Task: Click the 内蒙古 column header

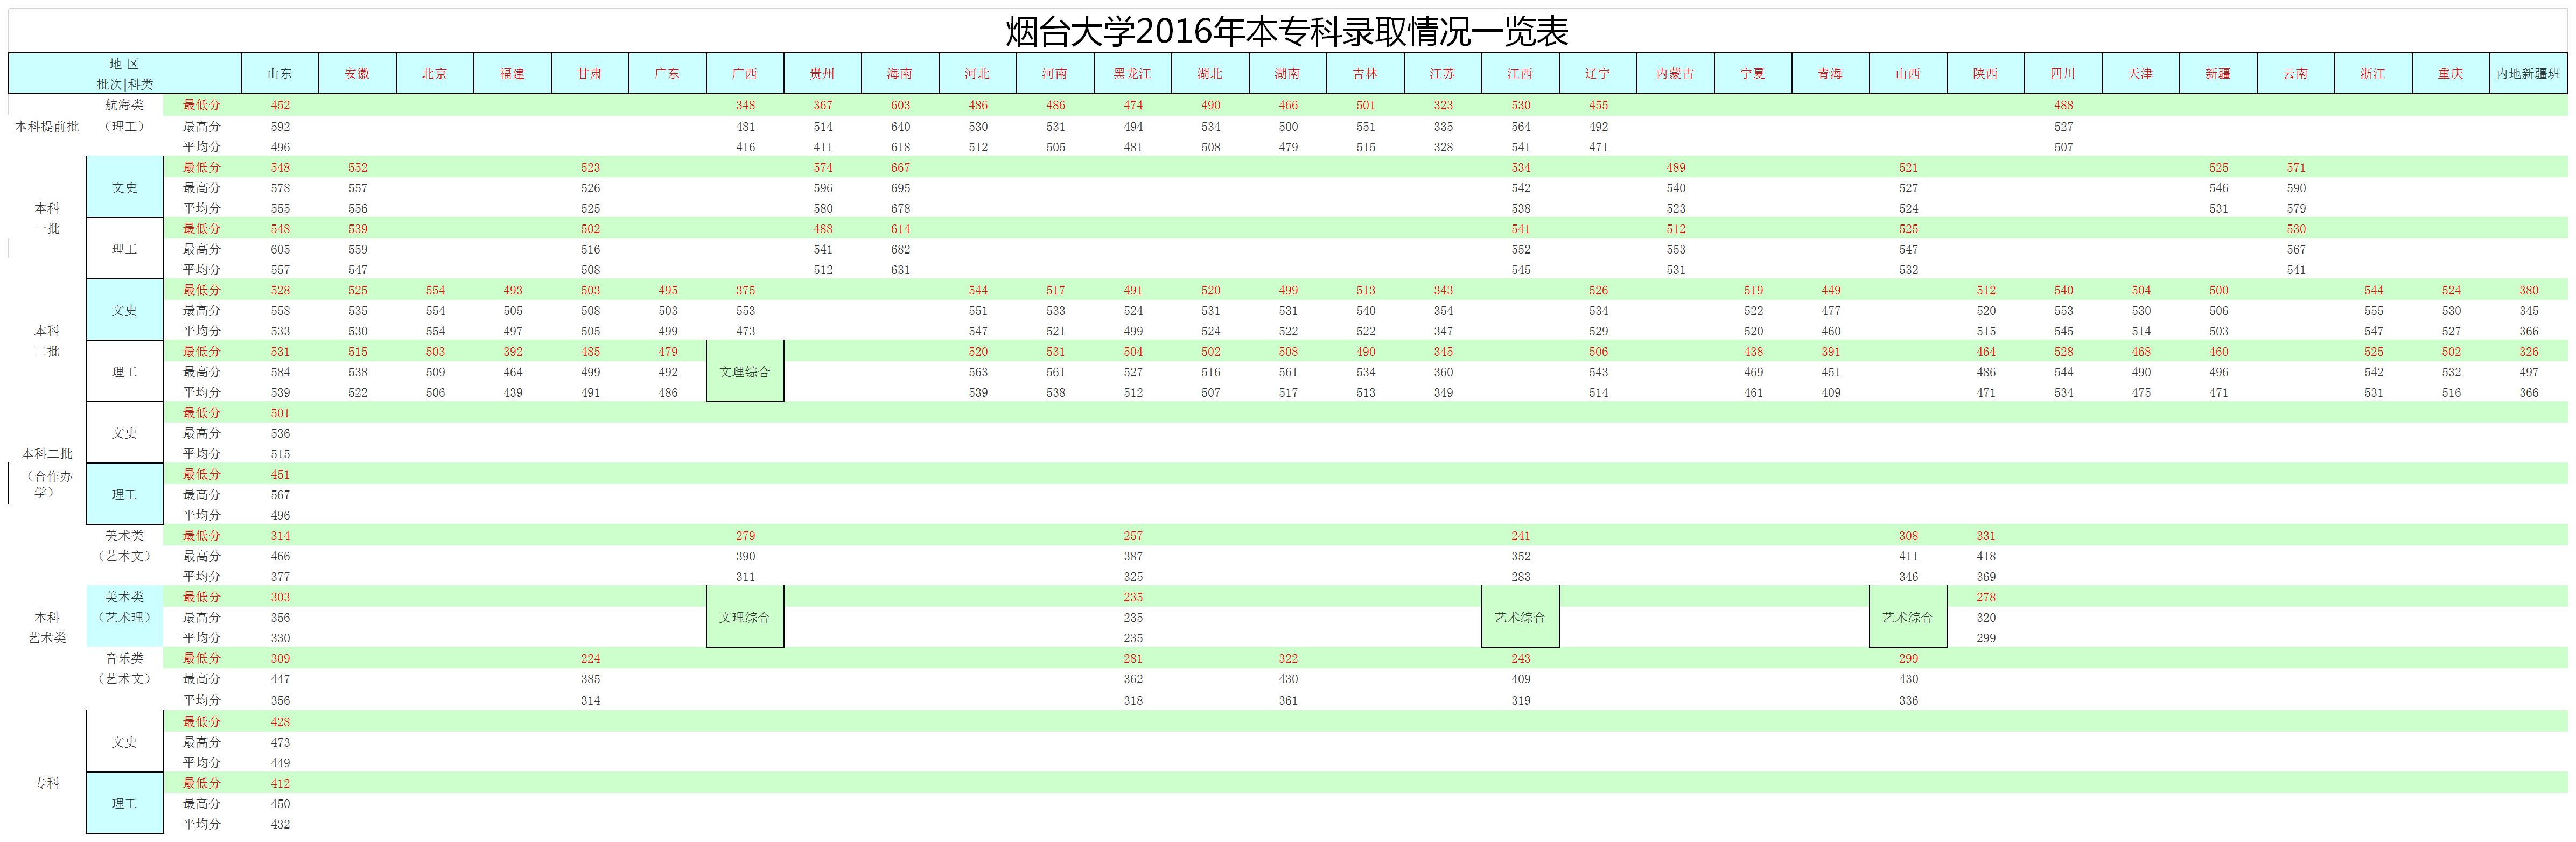Action: (1675, 74)
